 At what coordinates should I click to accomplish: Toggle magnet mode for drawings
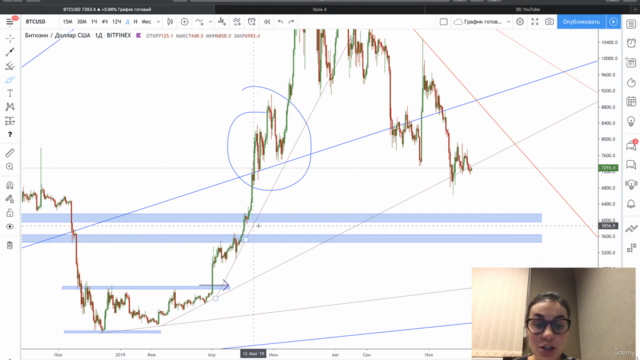pos(10,185)
